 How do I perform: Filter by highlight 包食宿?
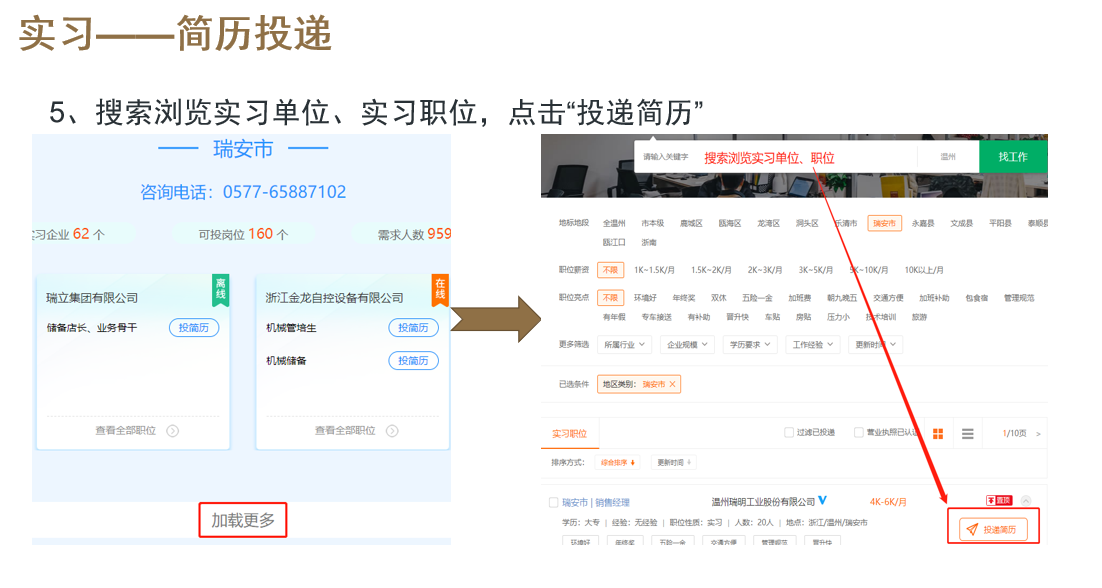(x=977, y=298)
